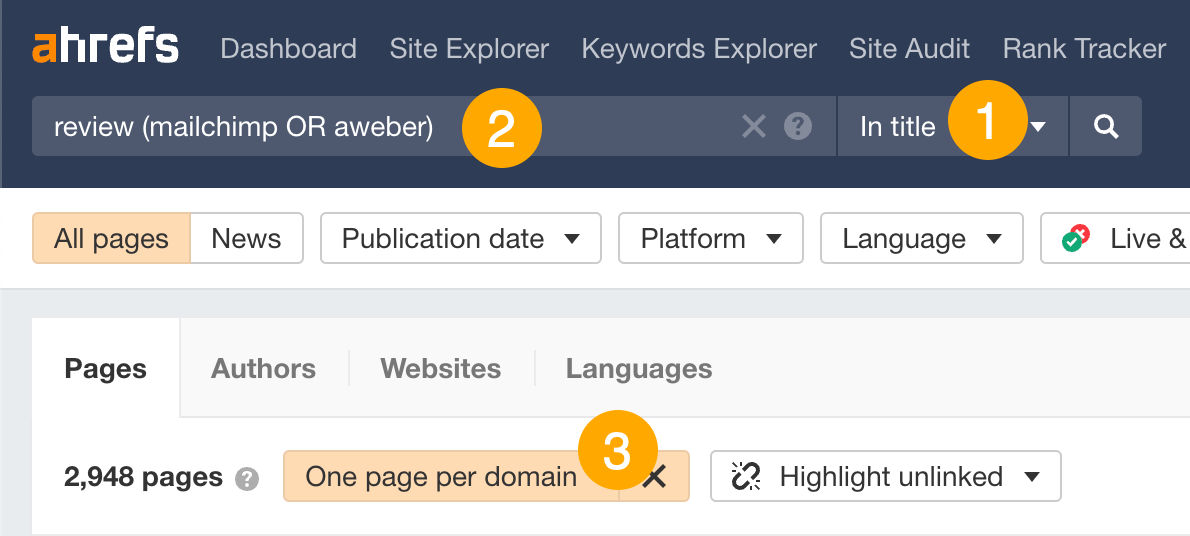Screen dimensions: 1190x536
Task: Select the All pages toggle
Action: [x=111, y=239]
